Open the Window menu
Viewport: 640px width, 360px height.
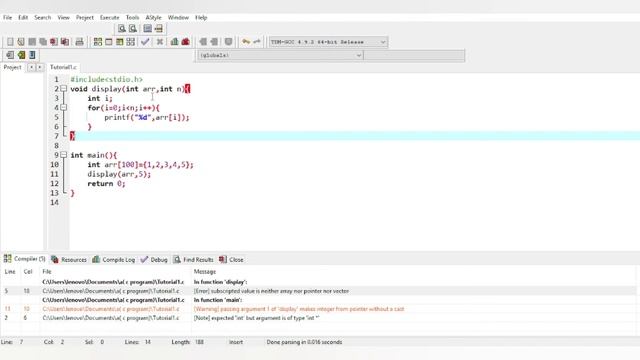click(x=178, y=18)
